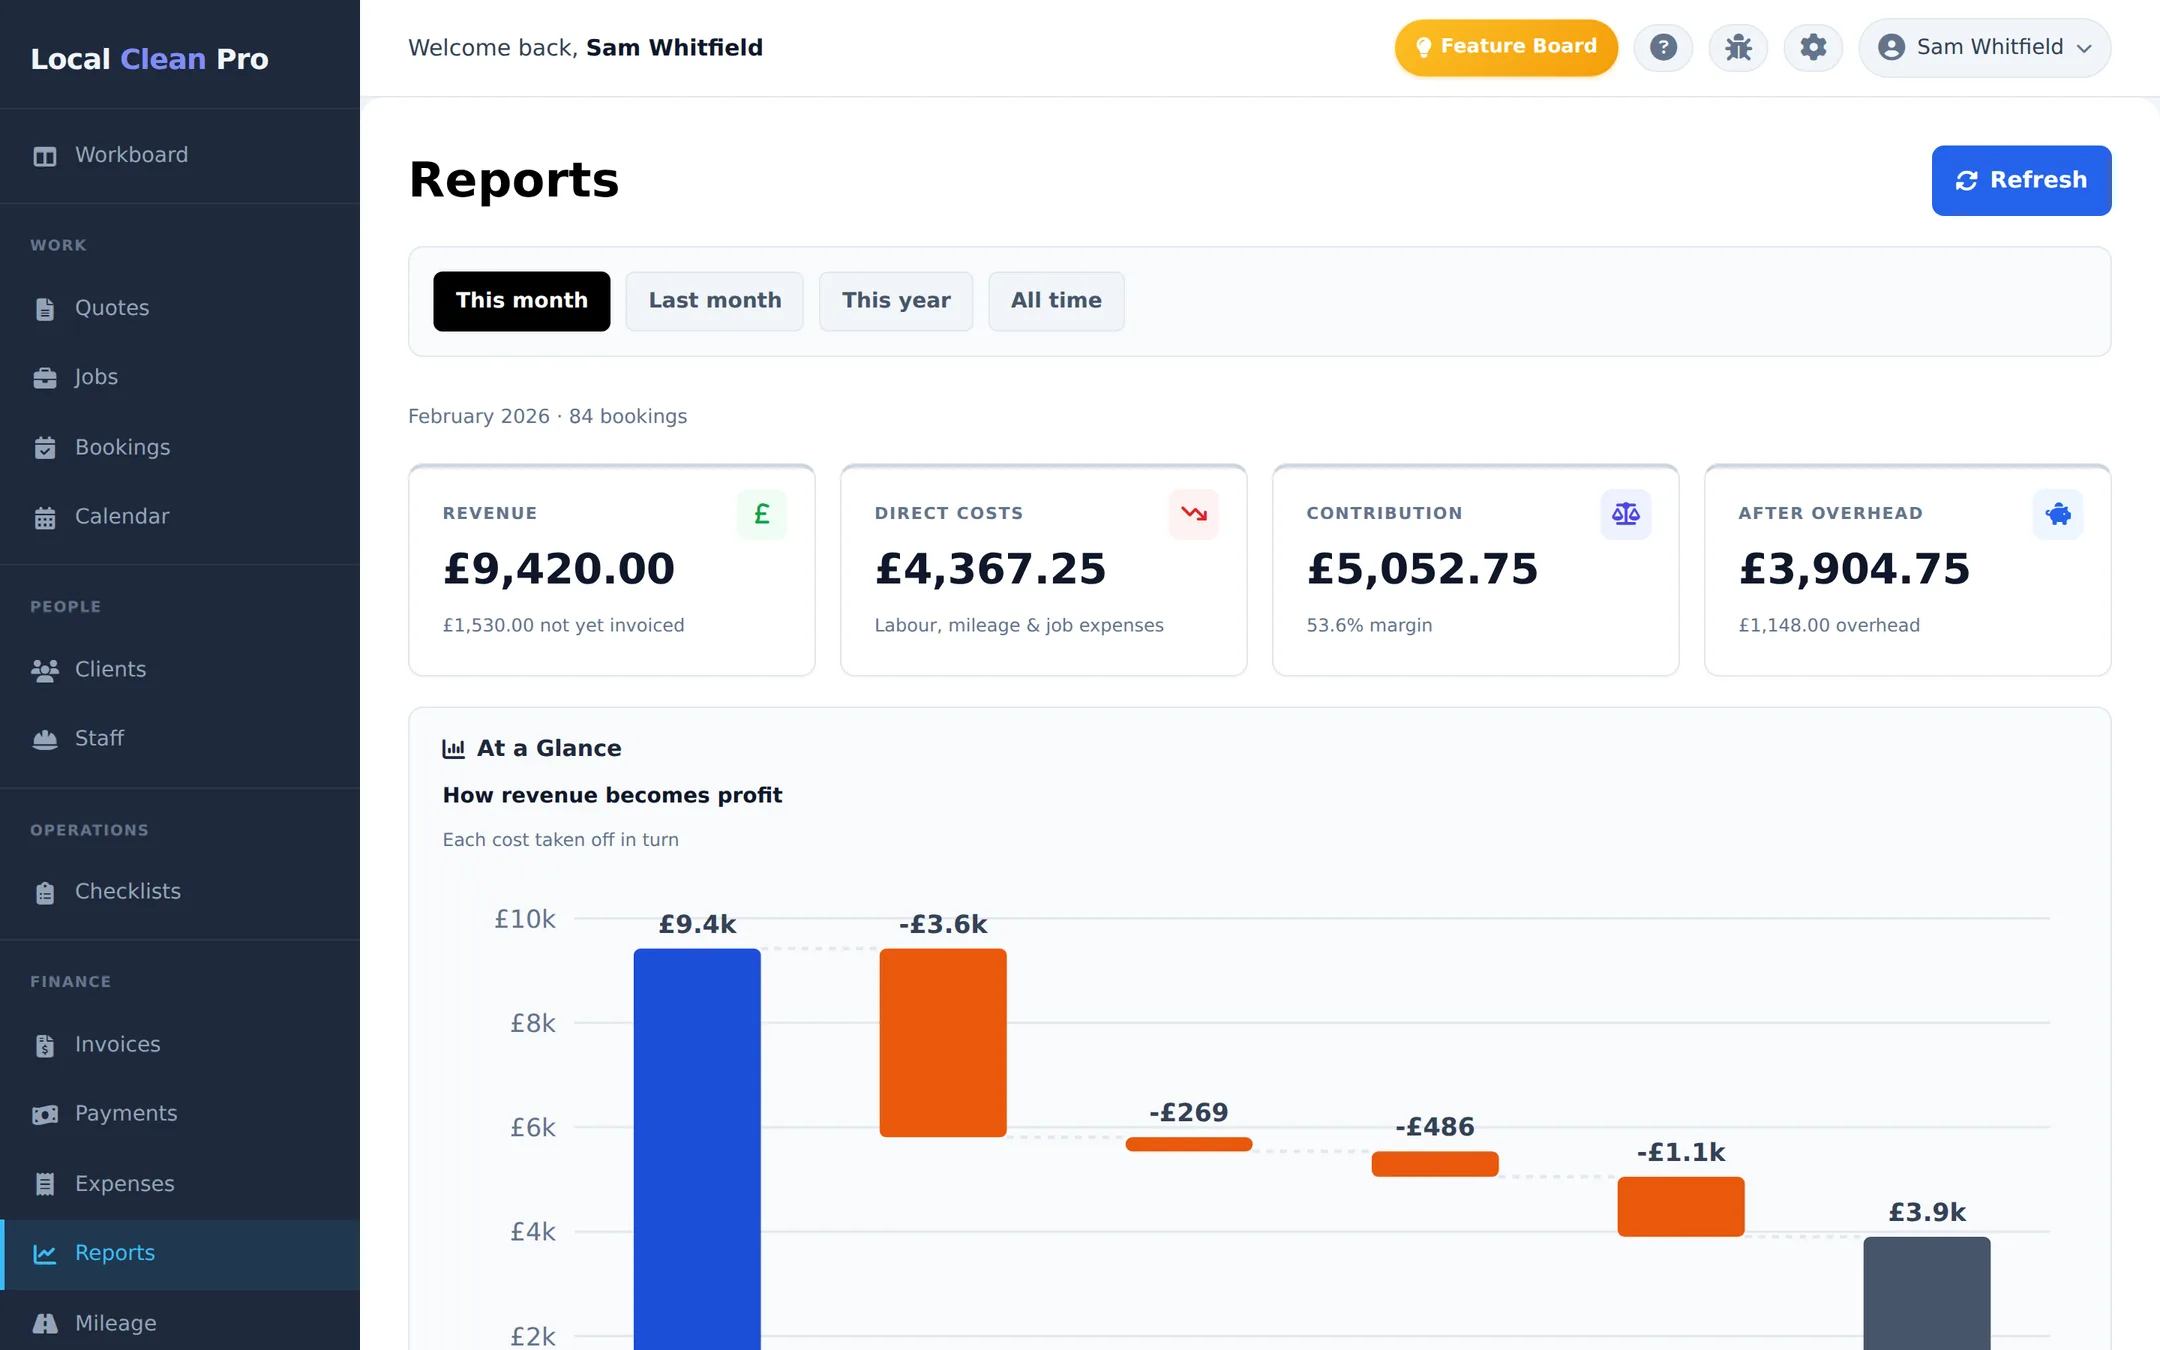The image size is (2160, 1350).
Task: Go to Clients page
Action: (x=180, y=670)
